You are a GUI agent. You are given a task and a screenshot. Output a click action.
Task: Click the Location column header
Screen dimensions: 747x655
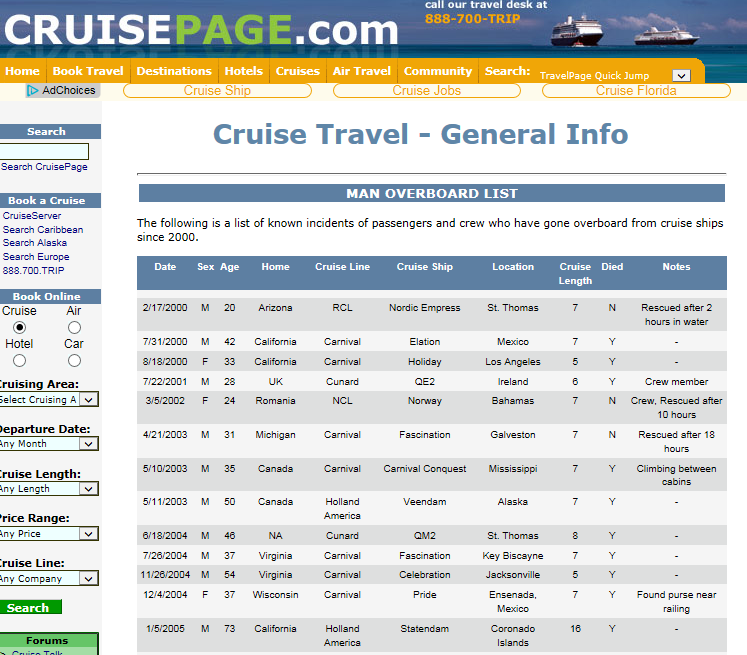tap(513, 267)
